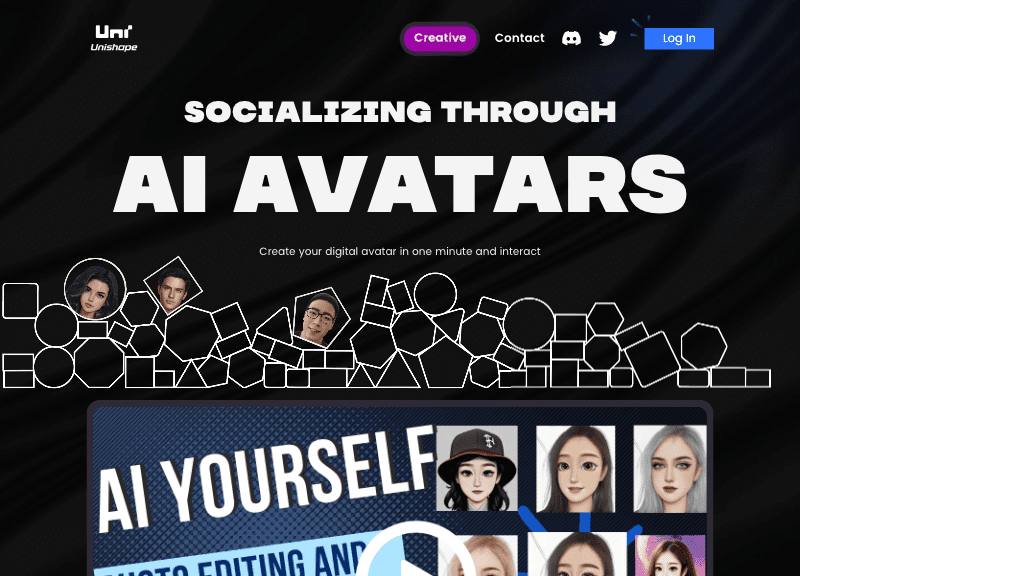
Task: Click the empty rounded square outline shape
Action: pyautogui.click(x=20, y=301)
